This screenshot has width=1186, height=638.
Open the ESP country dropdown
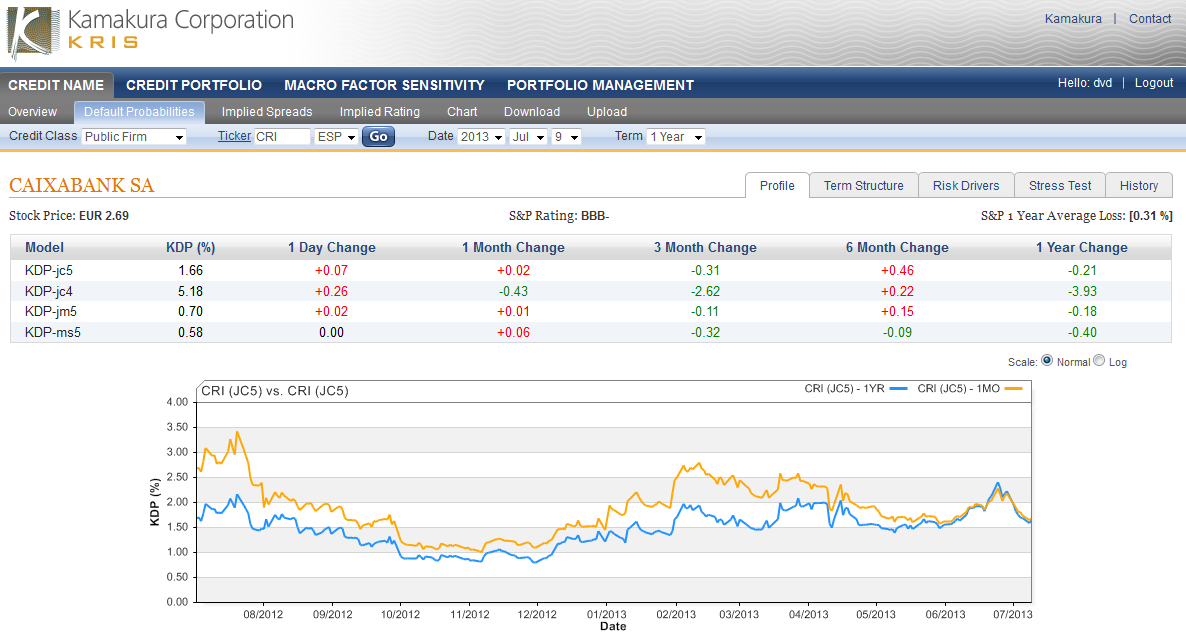click(x=336, y=136)
